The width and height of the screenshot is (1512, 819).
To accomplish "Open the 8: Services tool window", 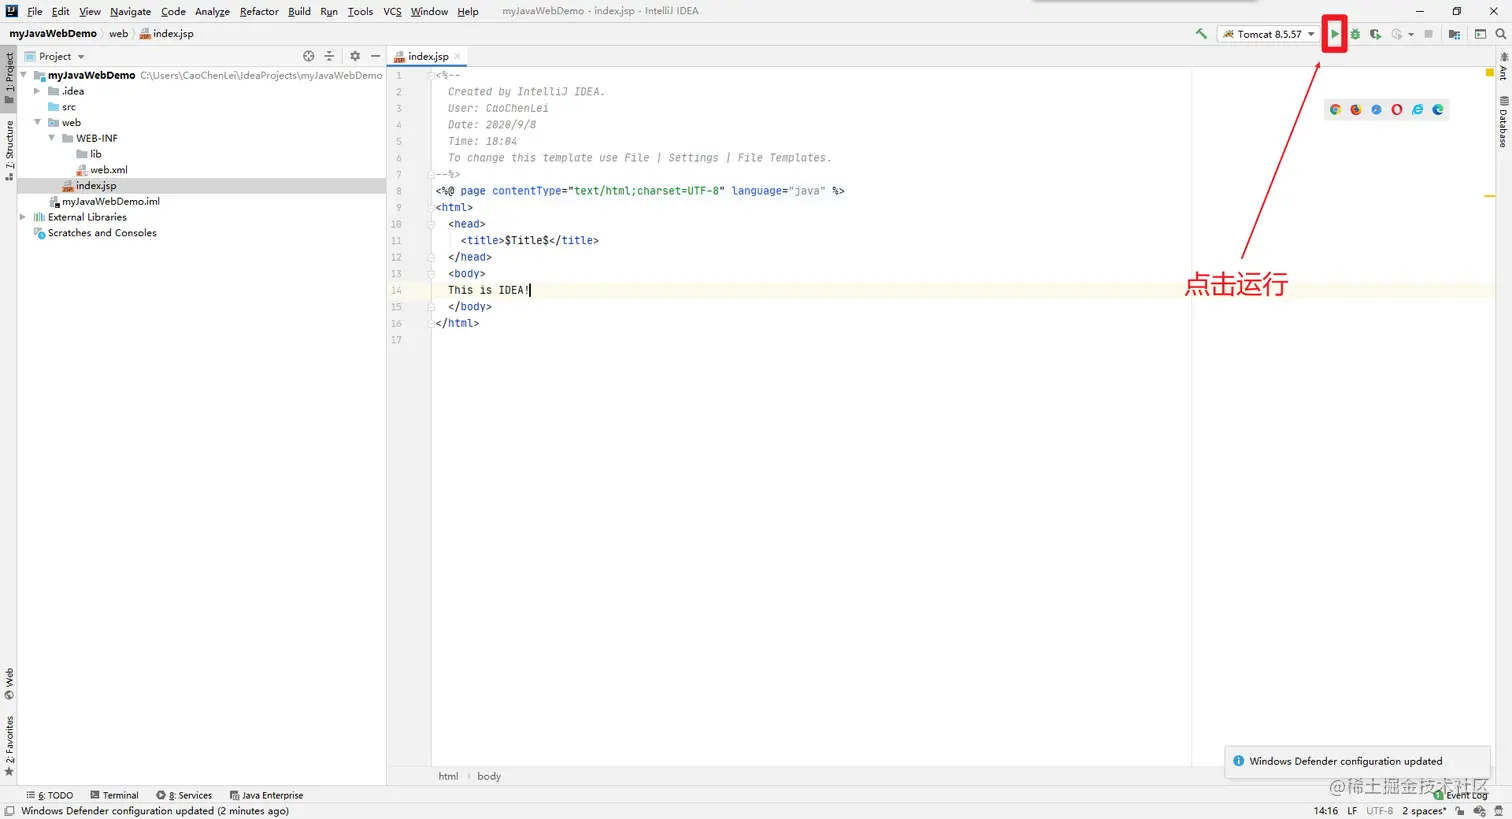I will (184, 795).
